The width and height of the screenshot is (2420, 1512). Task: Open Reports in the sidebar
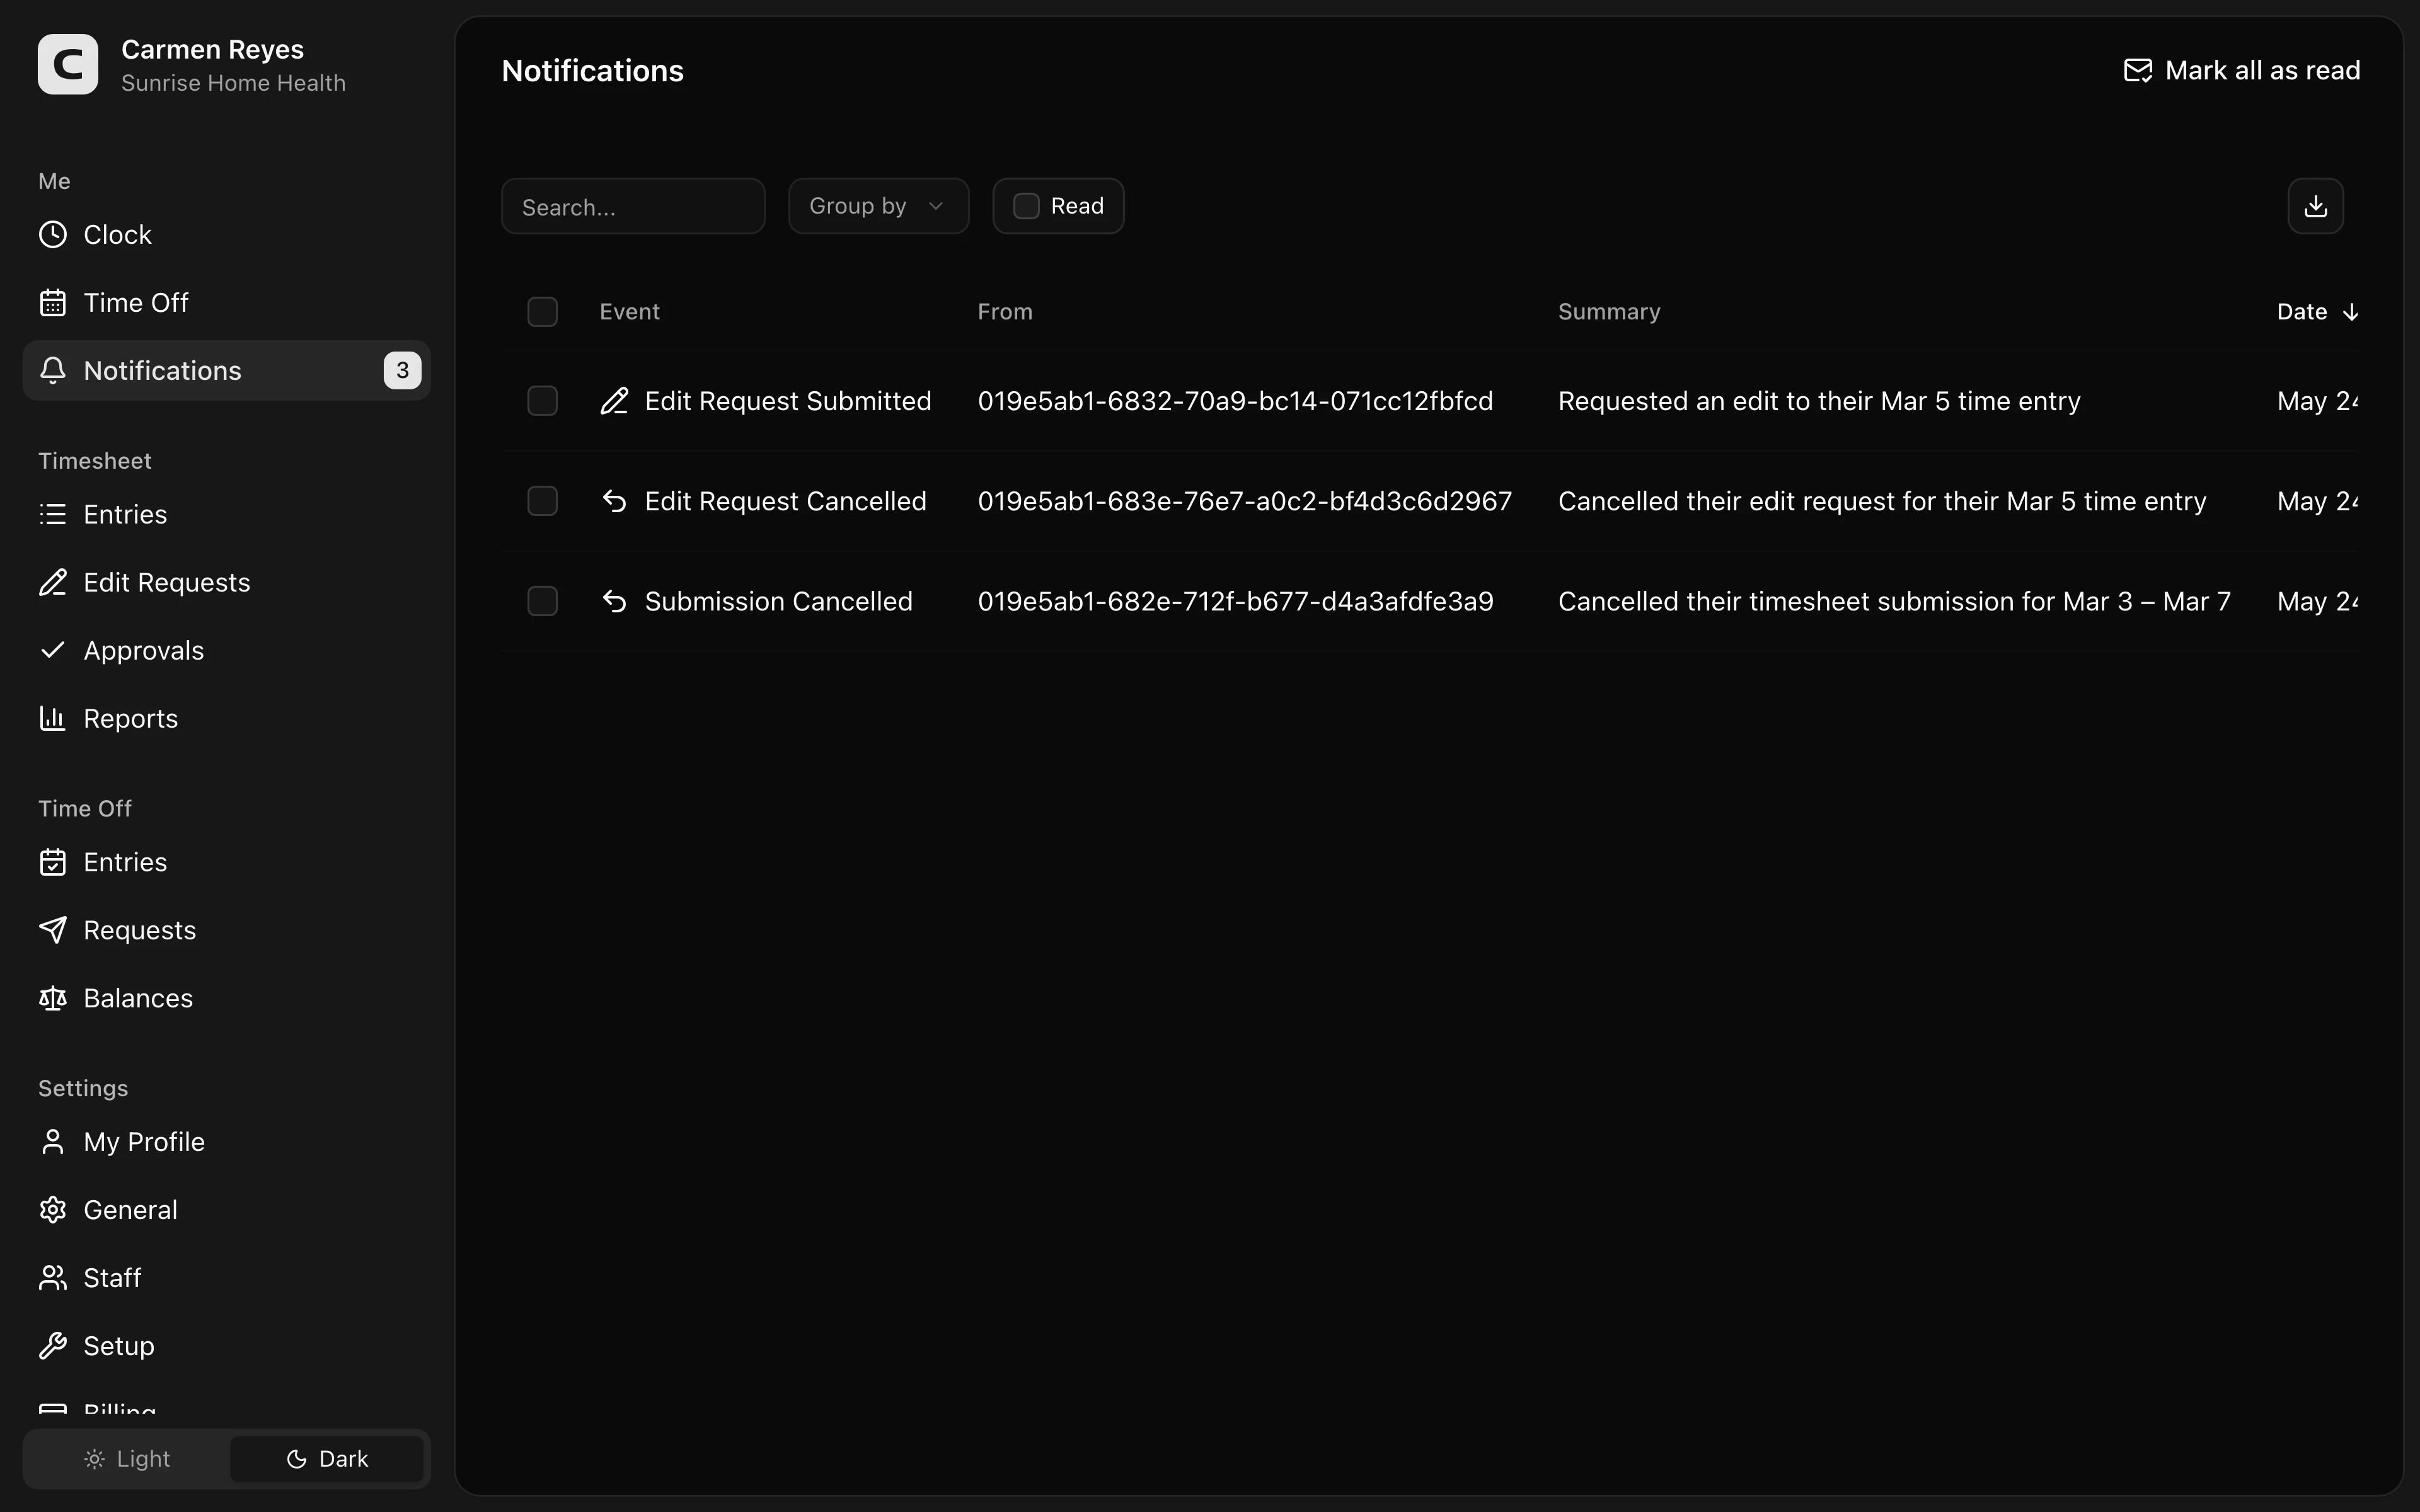(227, 718)
